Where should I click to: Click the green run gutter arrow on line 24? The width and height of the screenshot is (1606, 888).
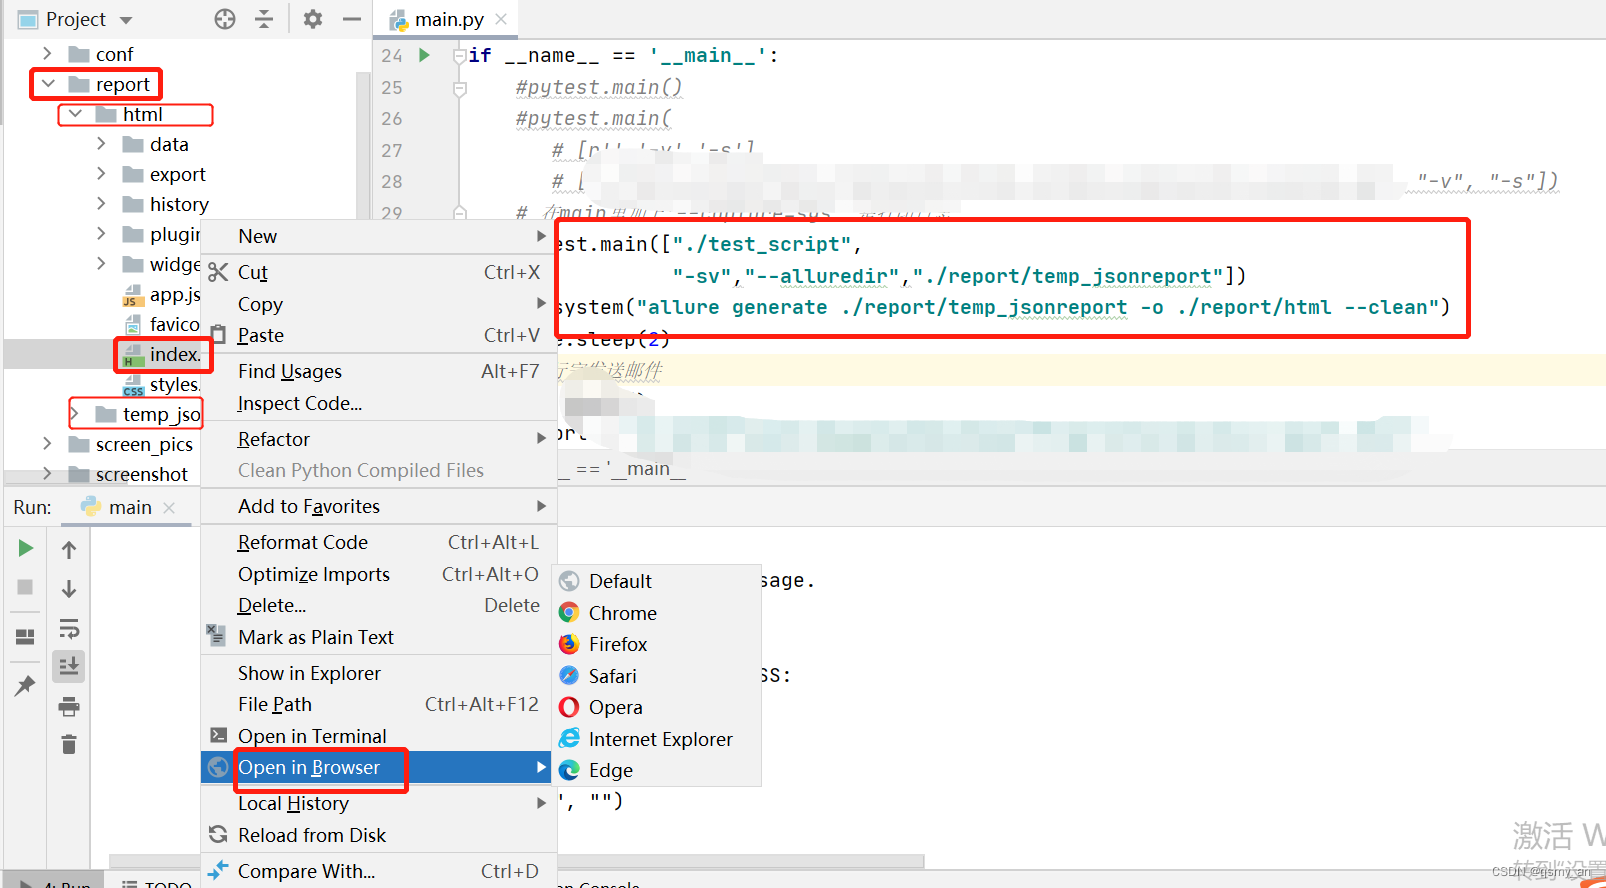pos(424,55)
